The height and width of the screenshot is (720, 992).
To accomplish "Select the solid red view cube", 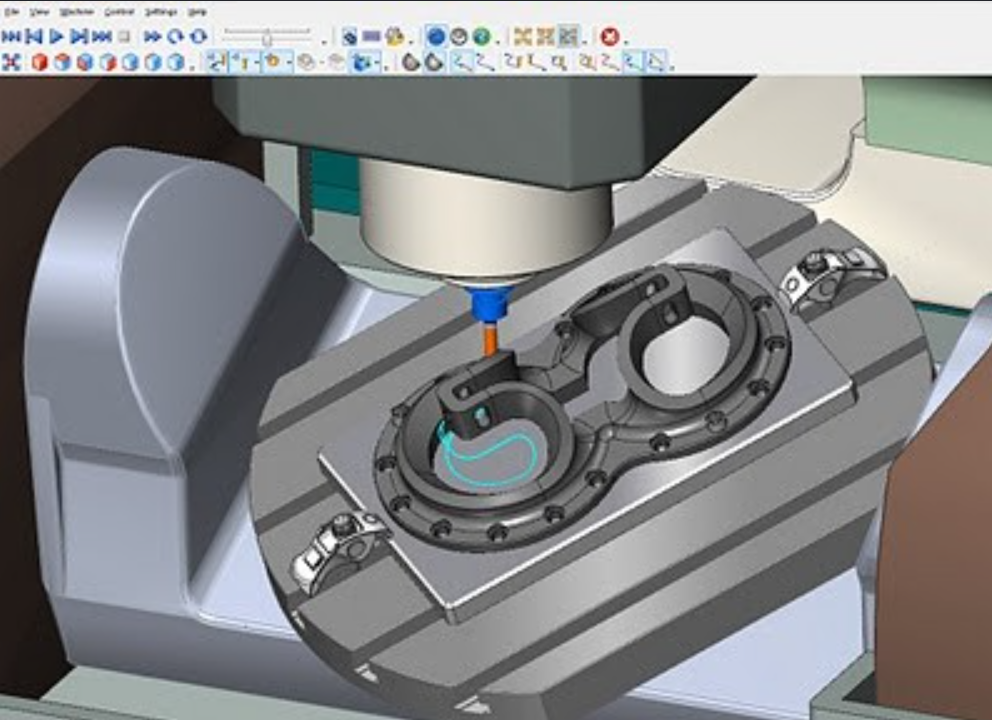I will tap(39, 62).
